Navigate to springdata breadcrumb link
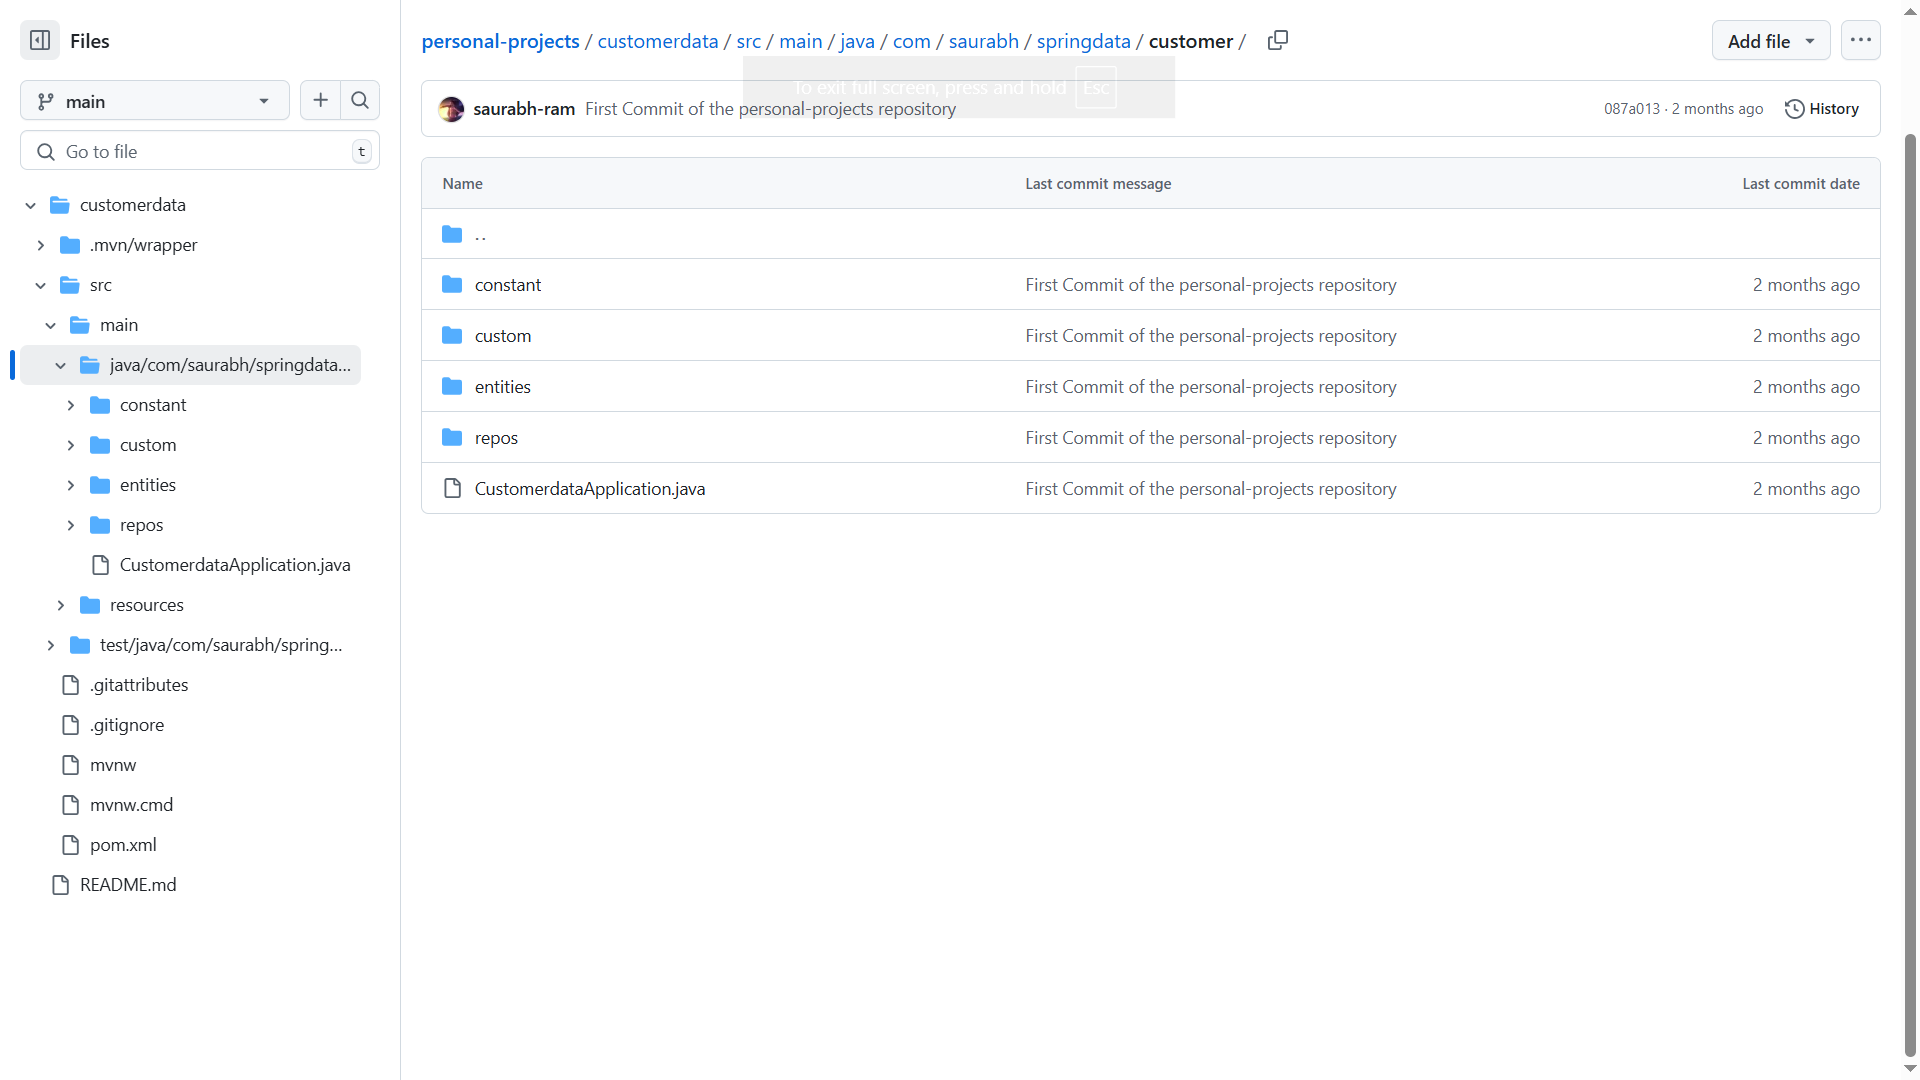This screenshot has width=1920, height=1080. [1083, 41]
